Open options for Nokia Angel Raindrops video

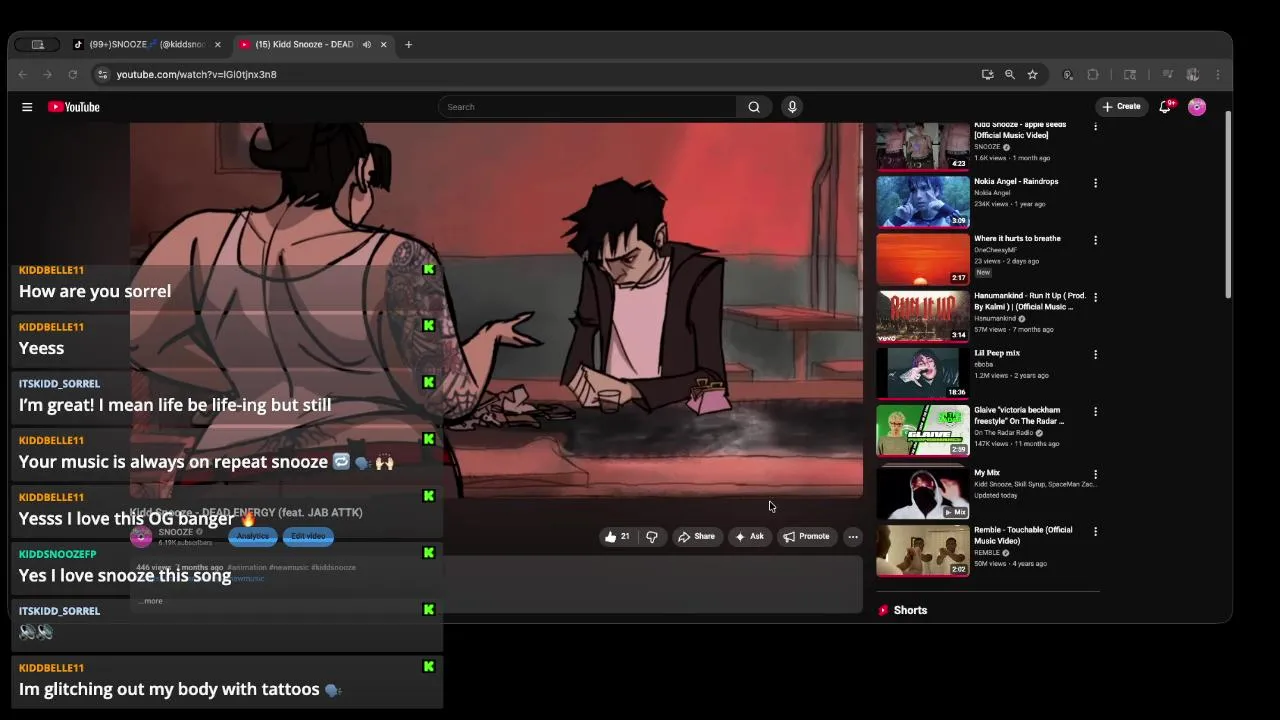click(1095, 183)
